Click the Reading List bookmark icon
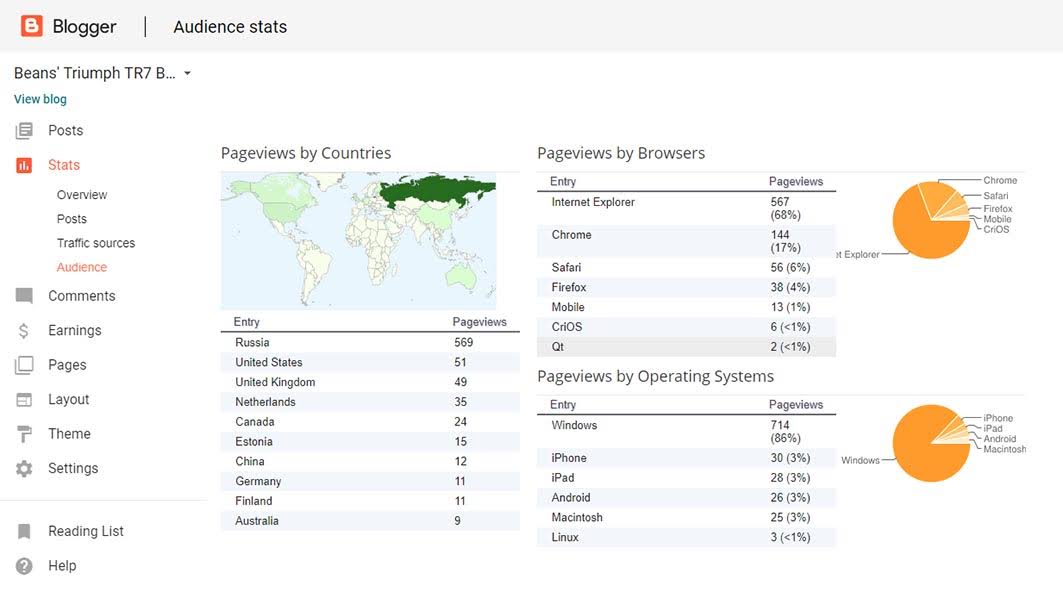The width and height of the screenshot is (1063, 592). [x=24, y=531]
